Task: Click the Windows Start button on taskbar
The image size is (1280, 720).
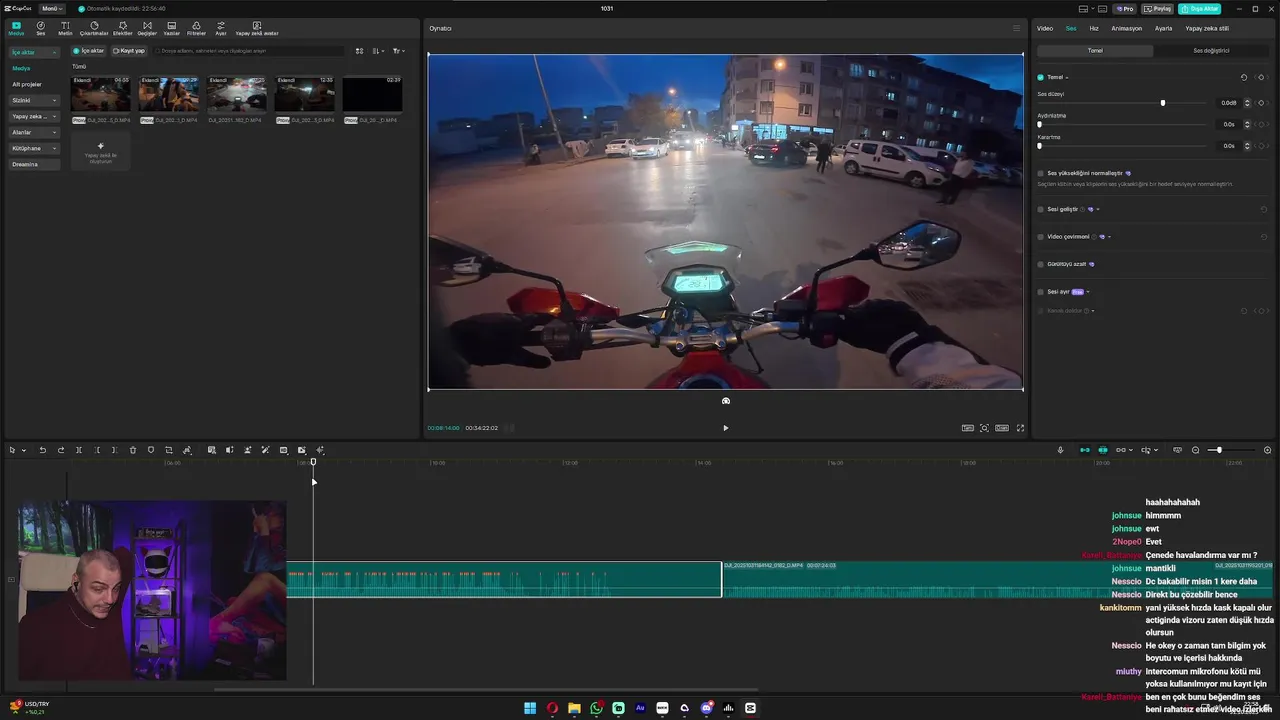Action: 530,708
